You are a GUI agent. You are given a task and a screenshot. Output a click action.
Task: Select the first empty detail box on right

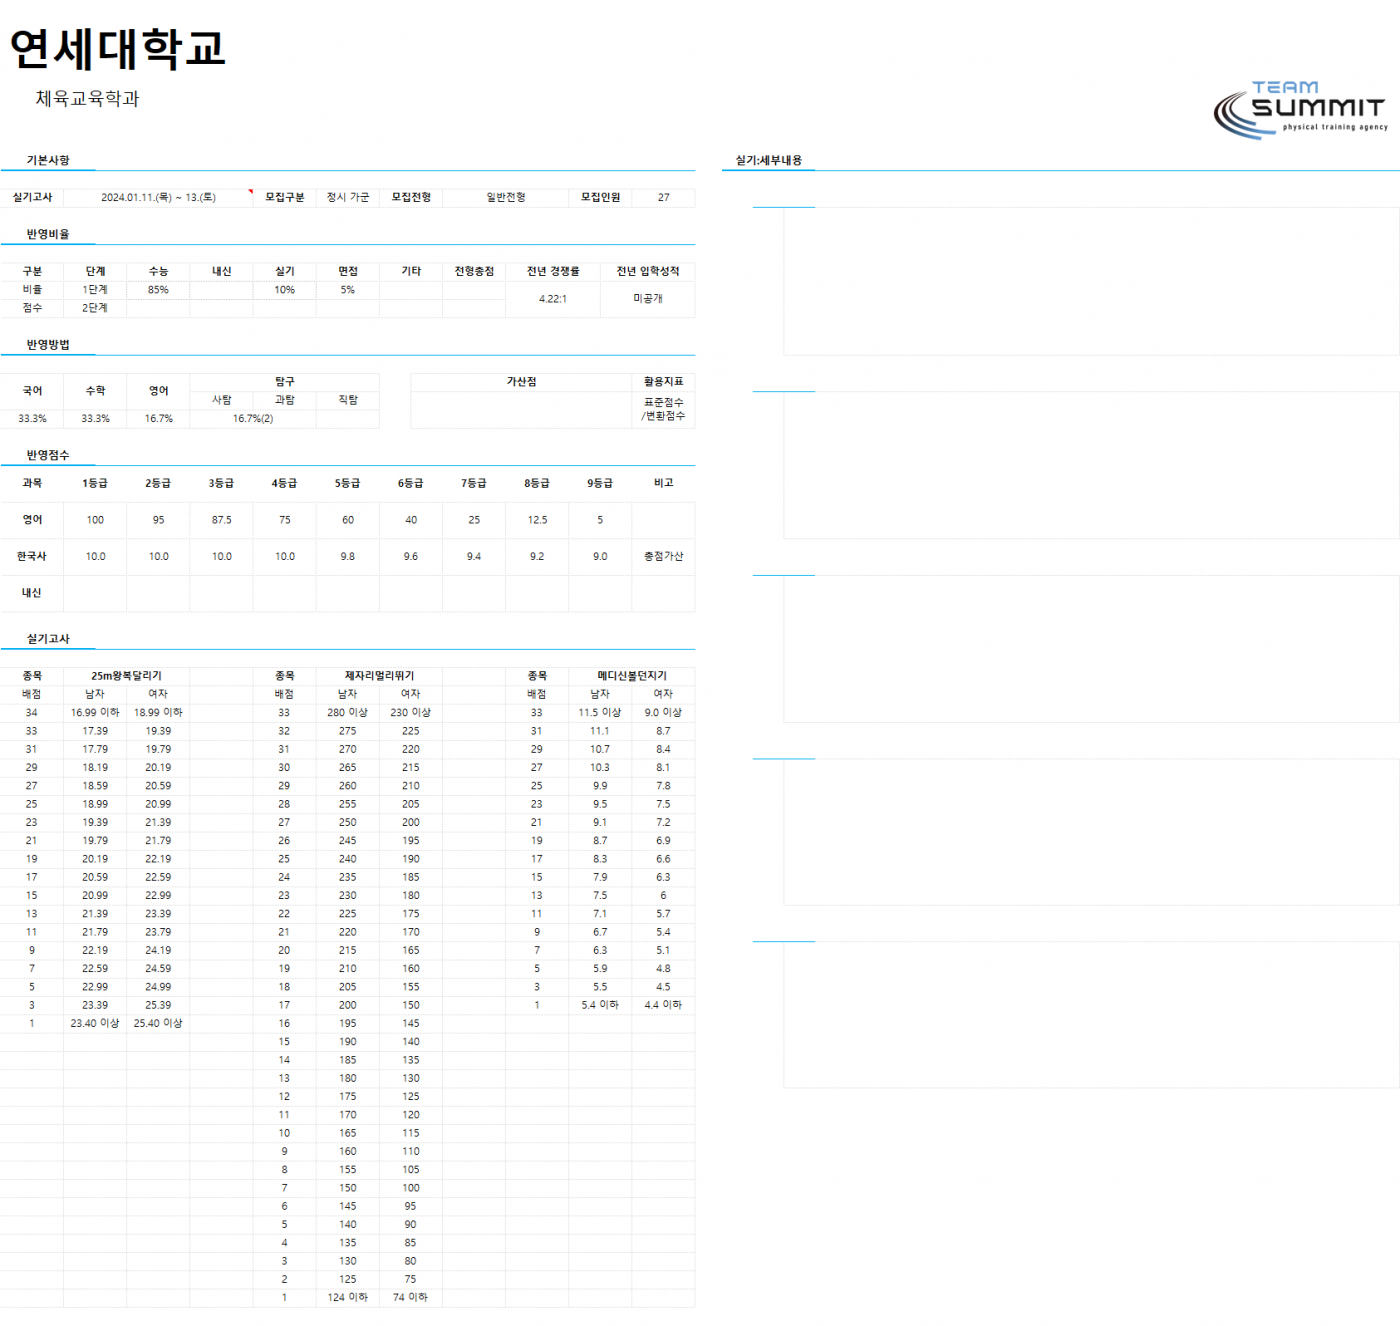[1091, 281]
